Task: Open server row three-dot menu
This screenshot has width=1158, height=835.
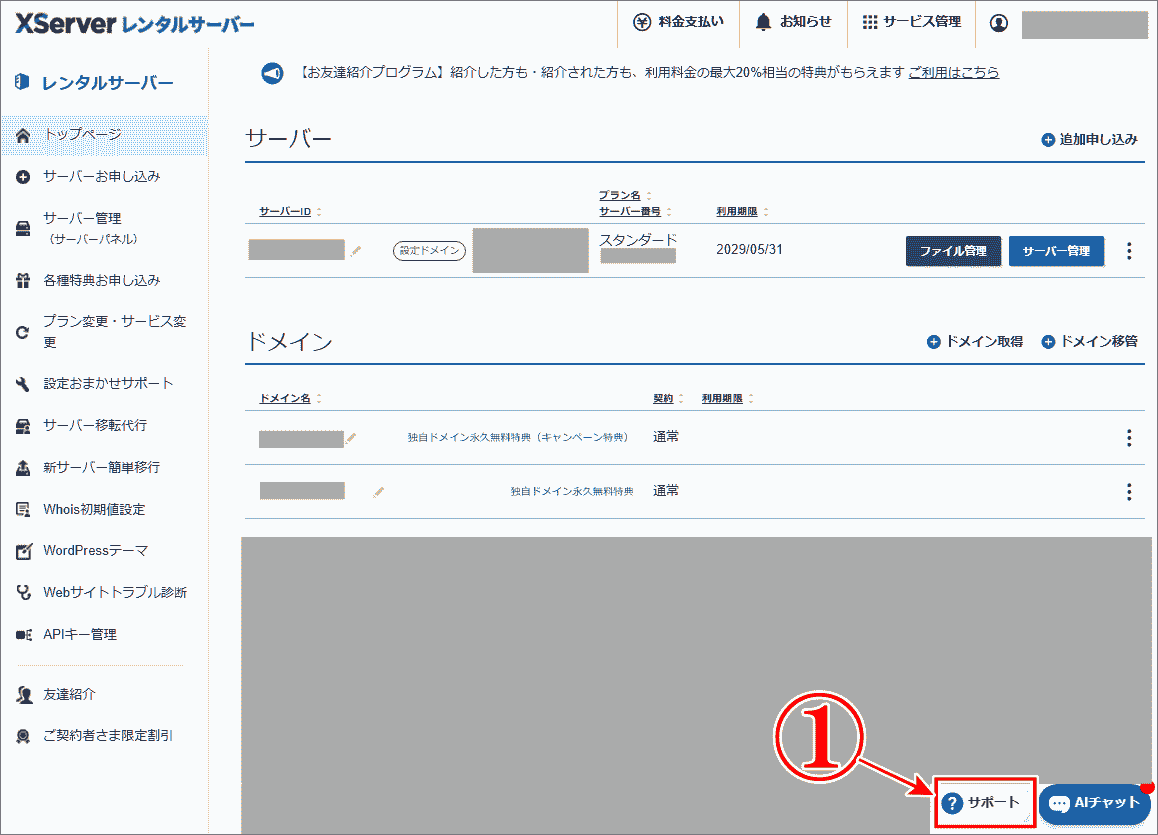Action: (1128, 251)
